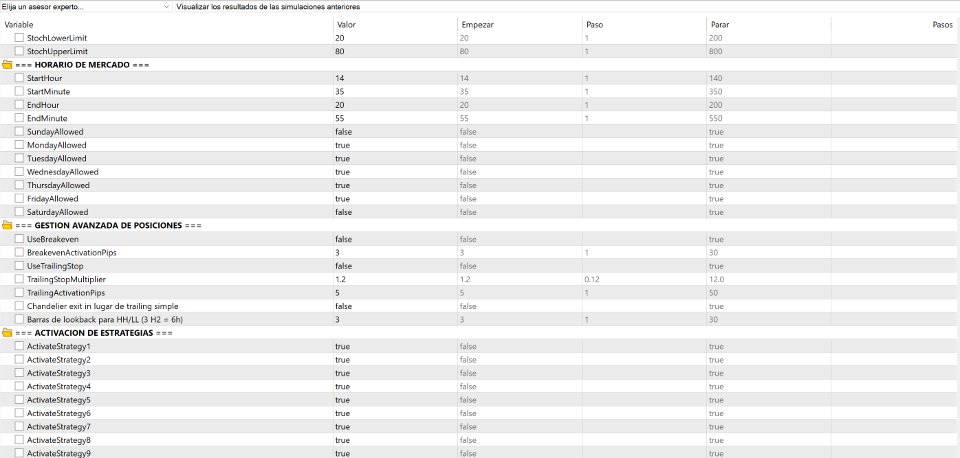Open the ActivateStrategy1 value true cell
The image size is (960, 458).
(396, 347)
